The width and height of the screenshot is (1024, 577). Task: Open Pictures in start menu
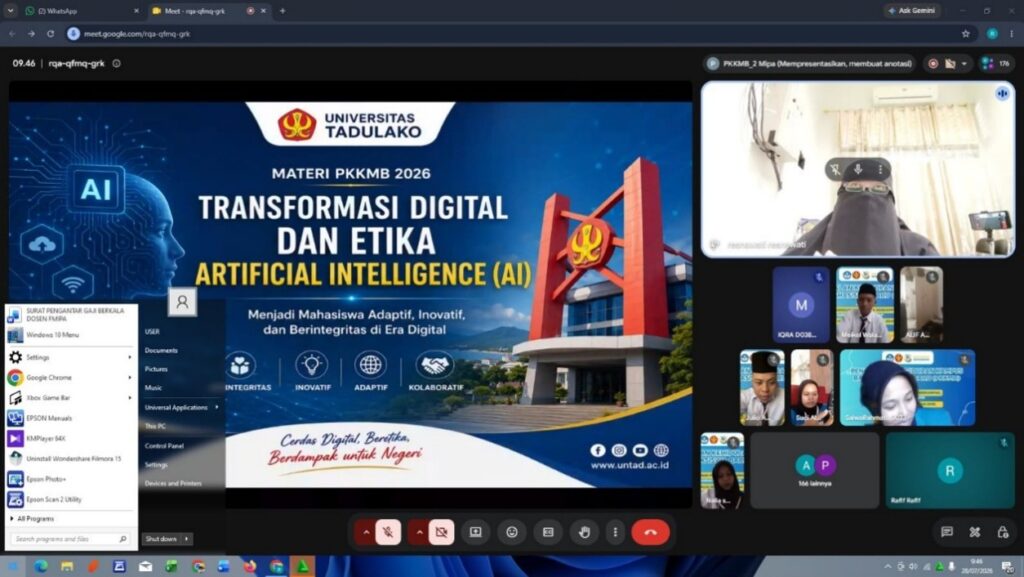click(156, 369)
